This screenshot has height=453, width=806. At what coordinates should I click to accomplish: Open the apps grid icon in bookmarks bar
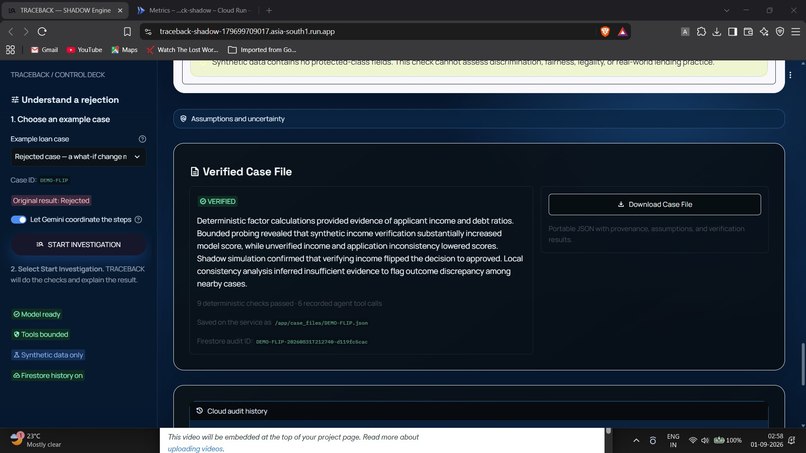(x=10, y=50)
